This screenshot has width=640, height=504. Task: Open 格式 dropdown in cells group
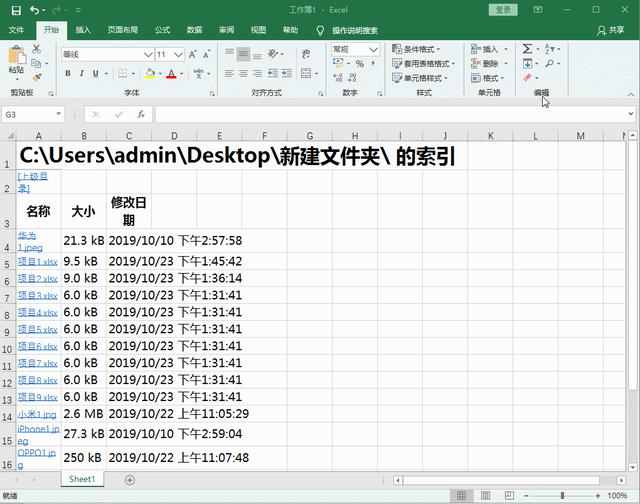[487, 78]
